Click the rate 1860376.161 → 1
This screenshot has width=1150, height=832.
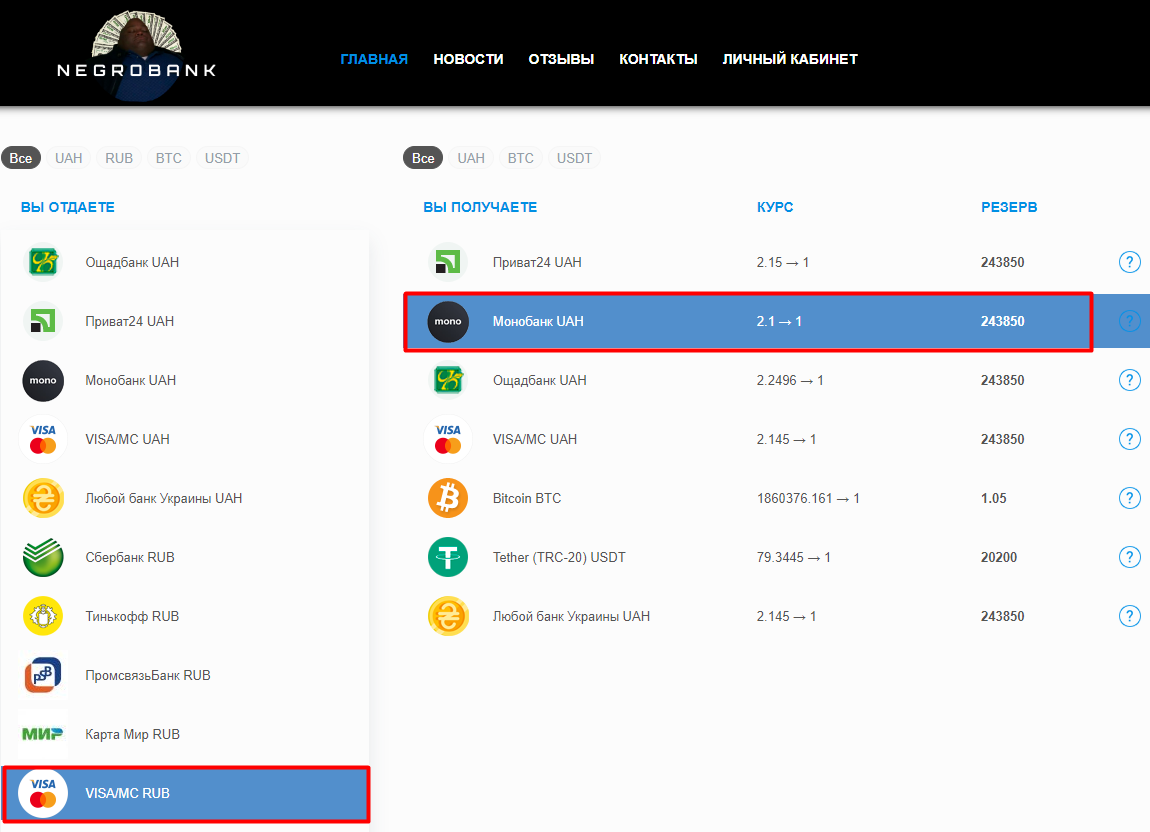[x=807, y=498]
